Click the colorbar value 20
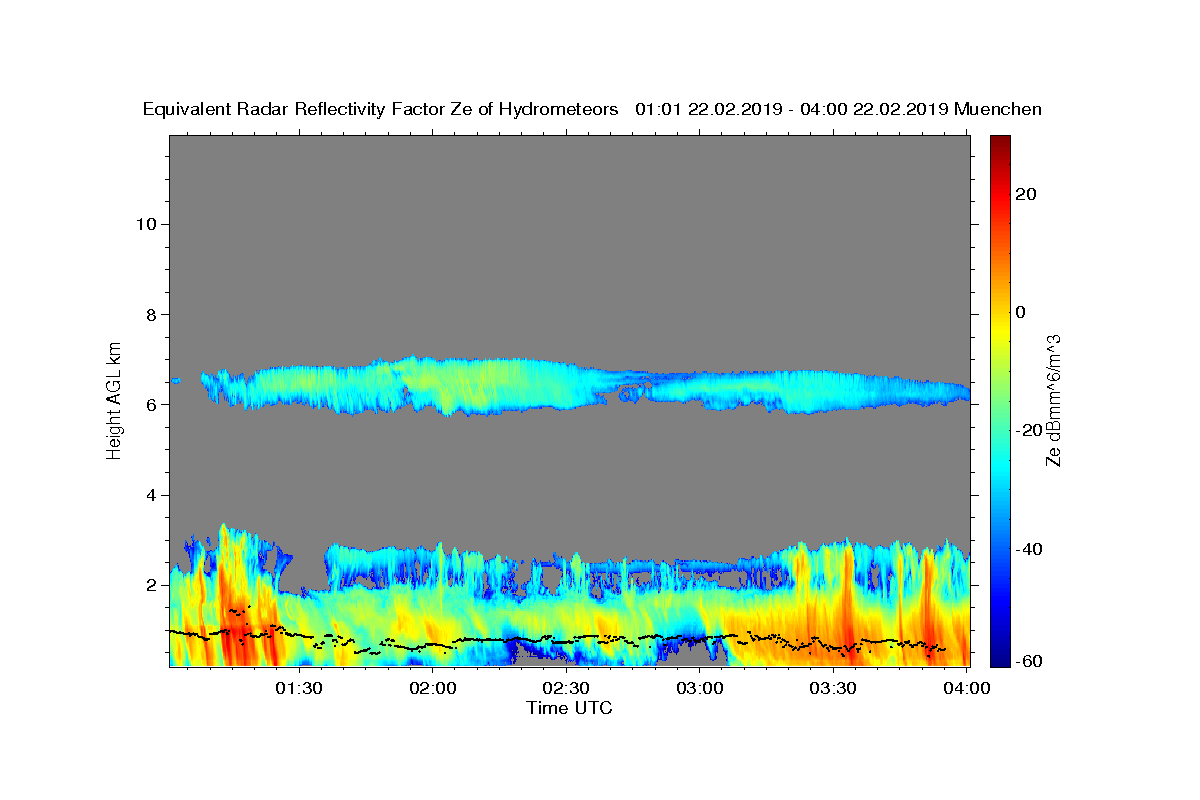This screenshot has height=800, width=1200. point(1026,194)
